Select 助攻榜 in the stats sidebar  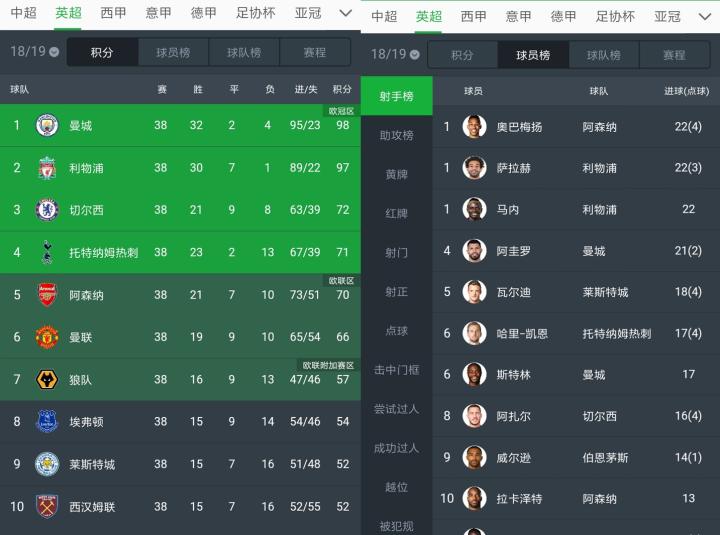click(396, 135)
